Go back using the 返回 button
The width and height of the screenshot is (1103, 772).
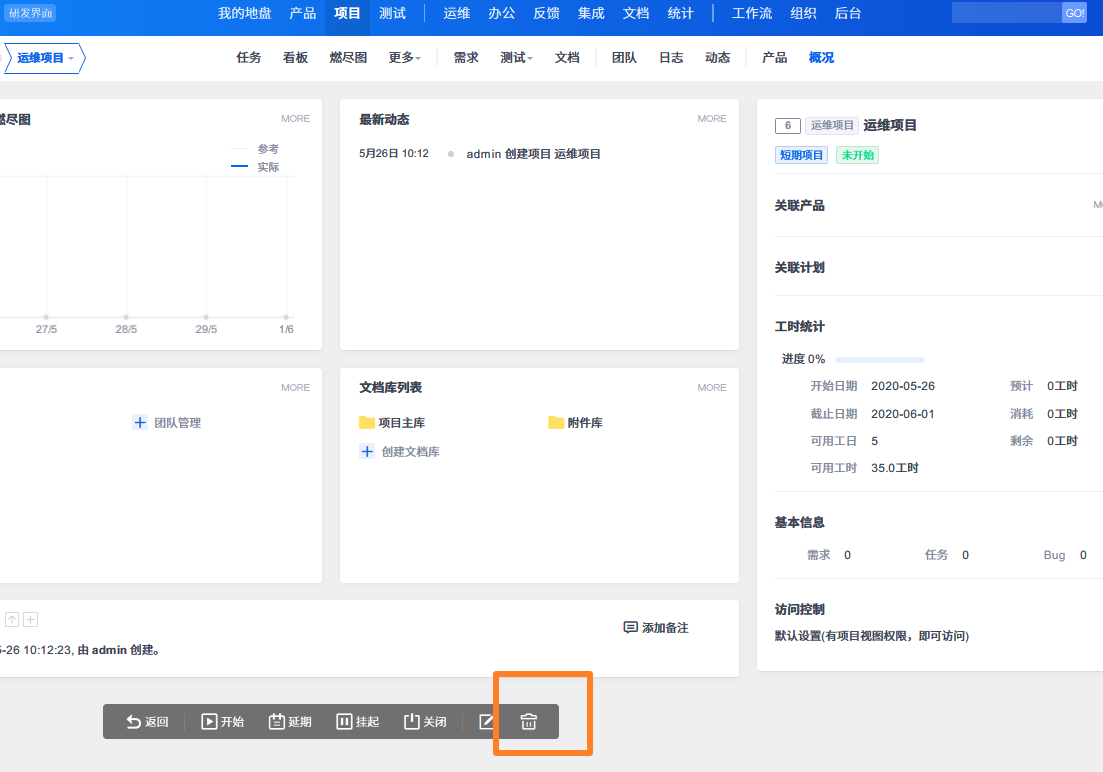tap(147, 722)
